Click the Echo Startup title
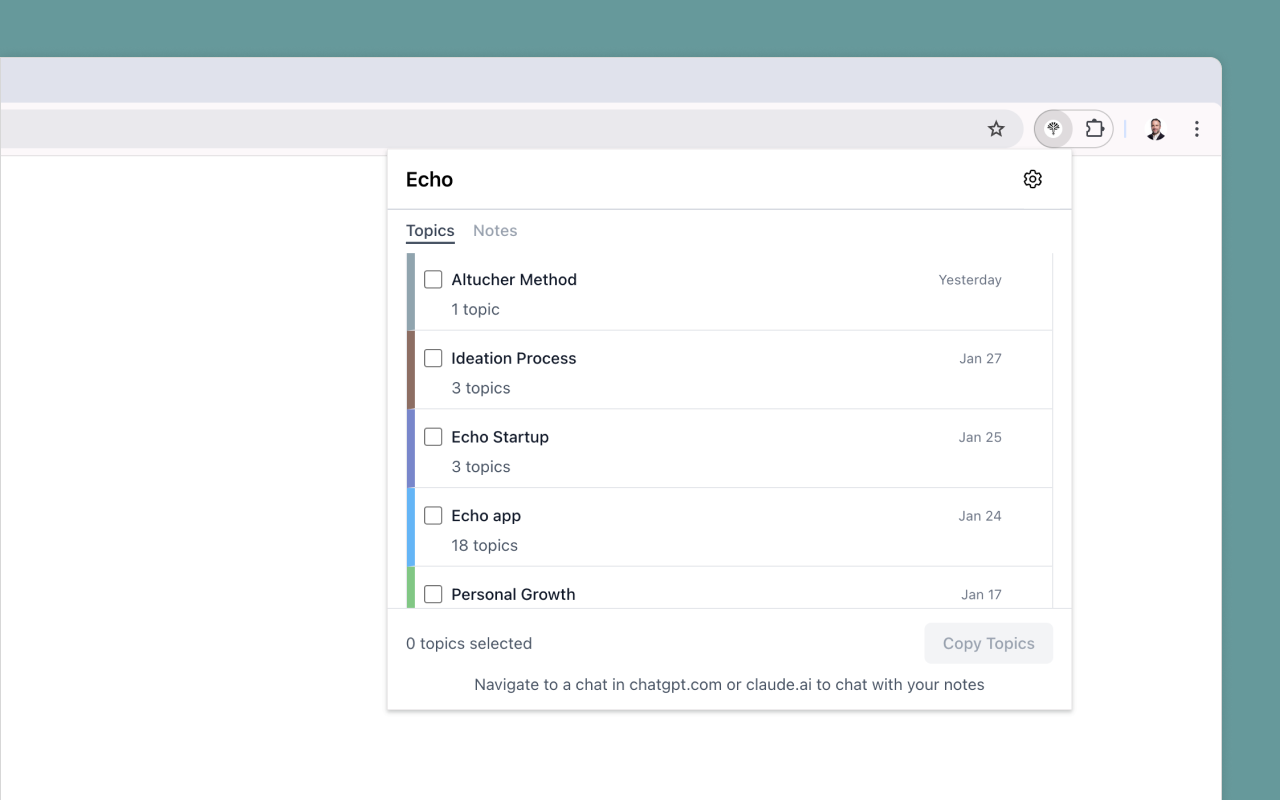This screenshot has width=1280, height=800. click(x=500, y=437)
